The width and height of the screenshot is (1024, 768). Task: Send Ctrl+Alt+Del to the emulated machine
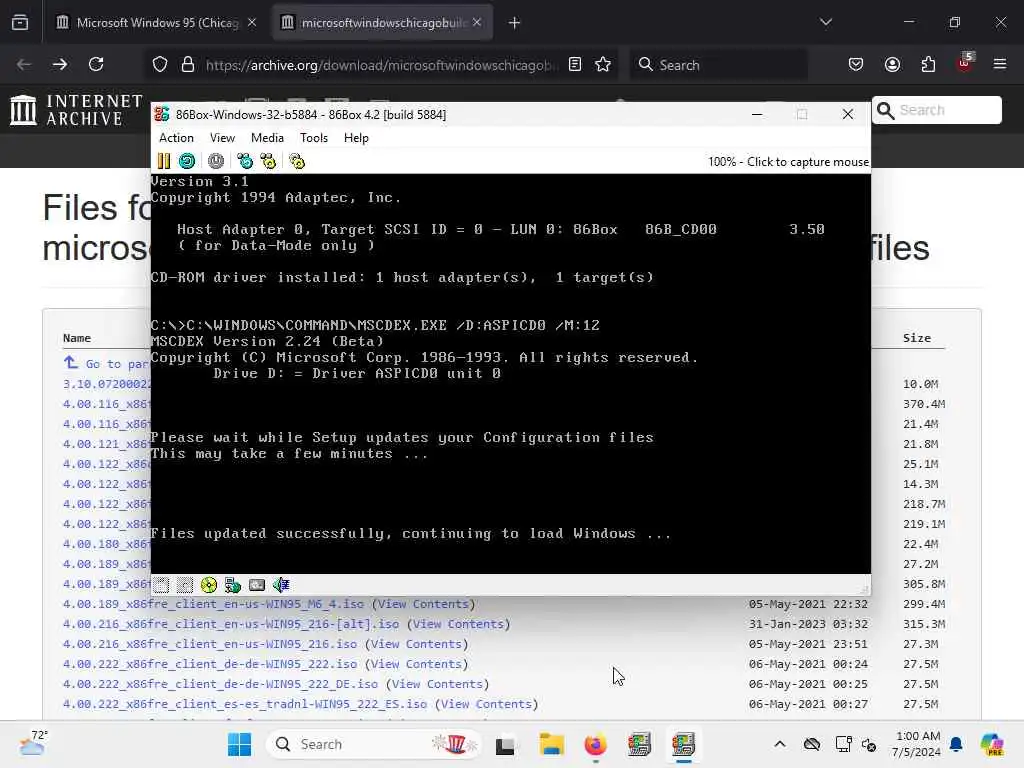(244, 161)
